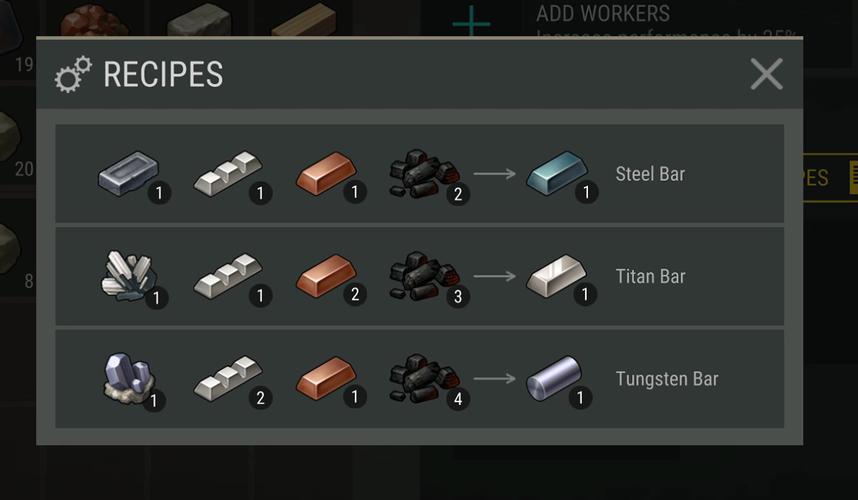Screen dimensions: 858x500
Task: Click the copper bar in Steel Bar recipe
Action: (x=326, y=173)
